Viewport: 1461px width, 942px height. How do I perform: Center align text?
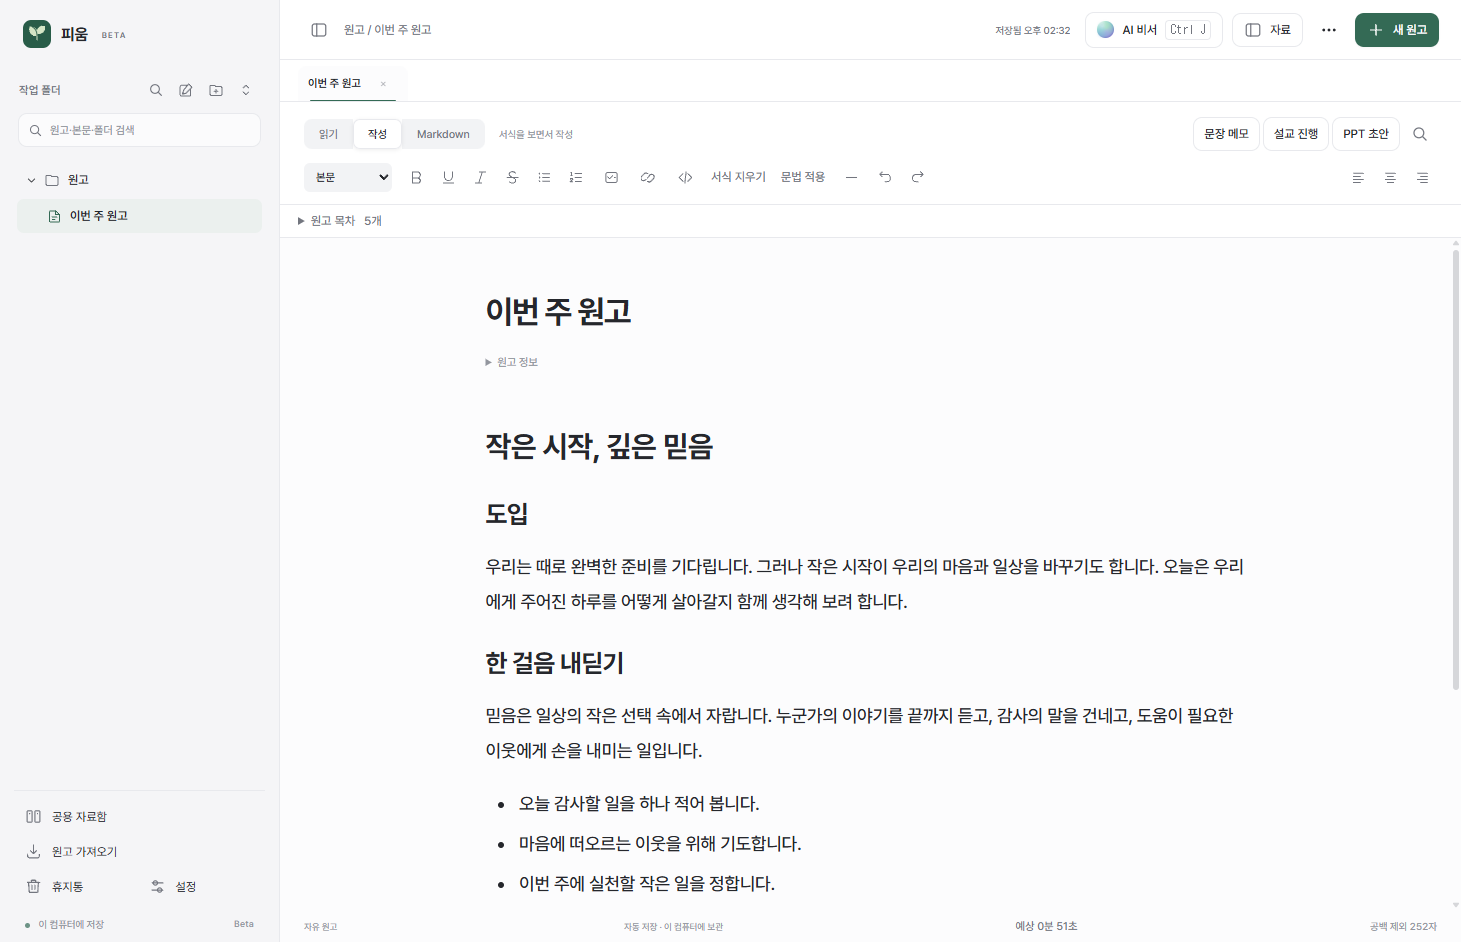pos(1390,177)
